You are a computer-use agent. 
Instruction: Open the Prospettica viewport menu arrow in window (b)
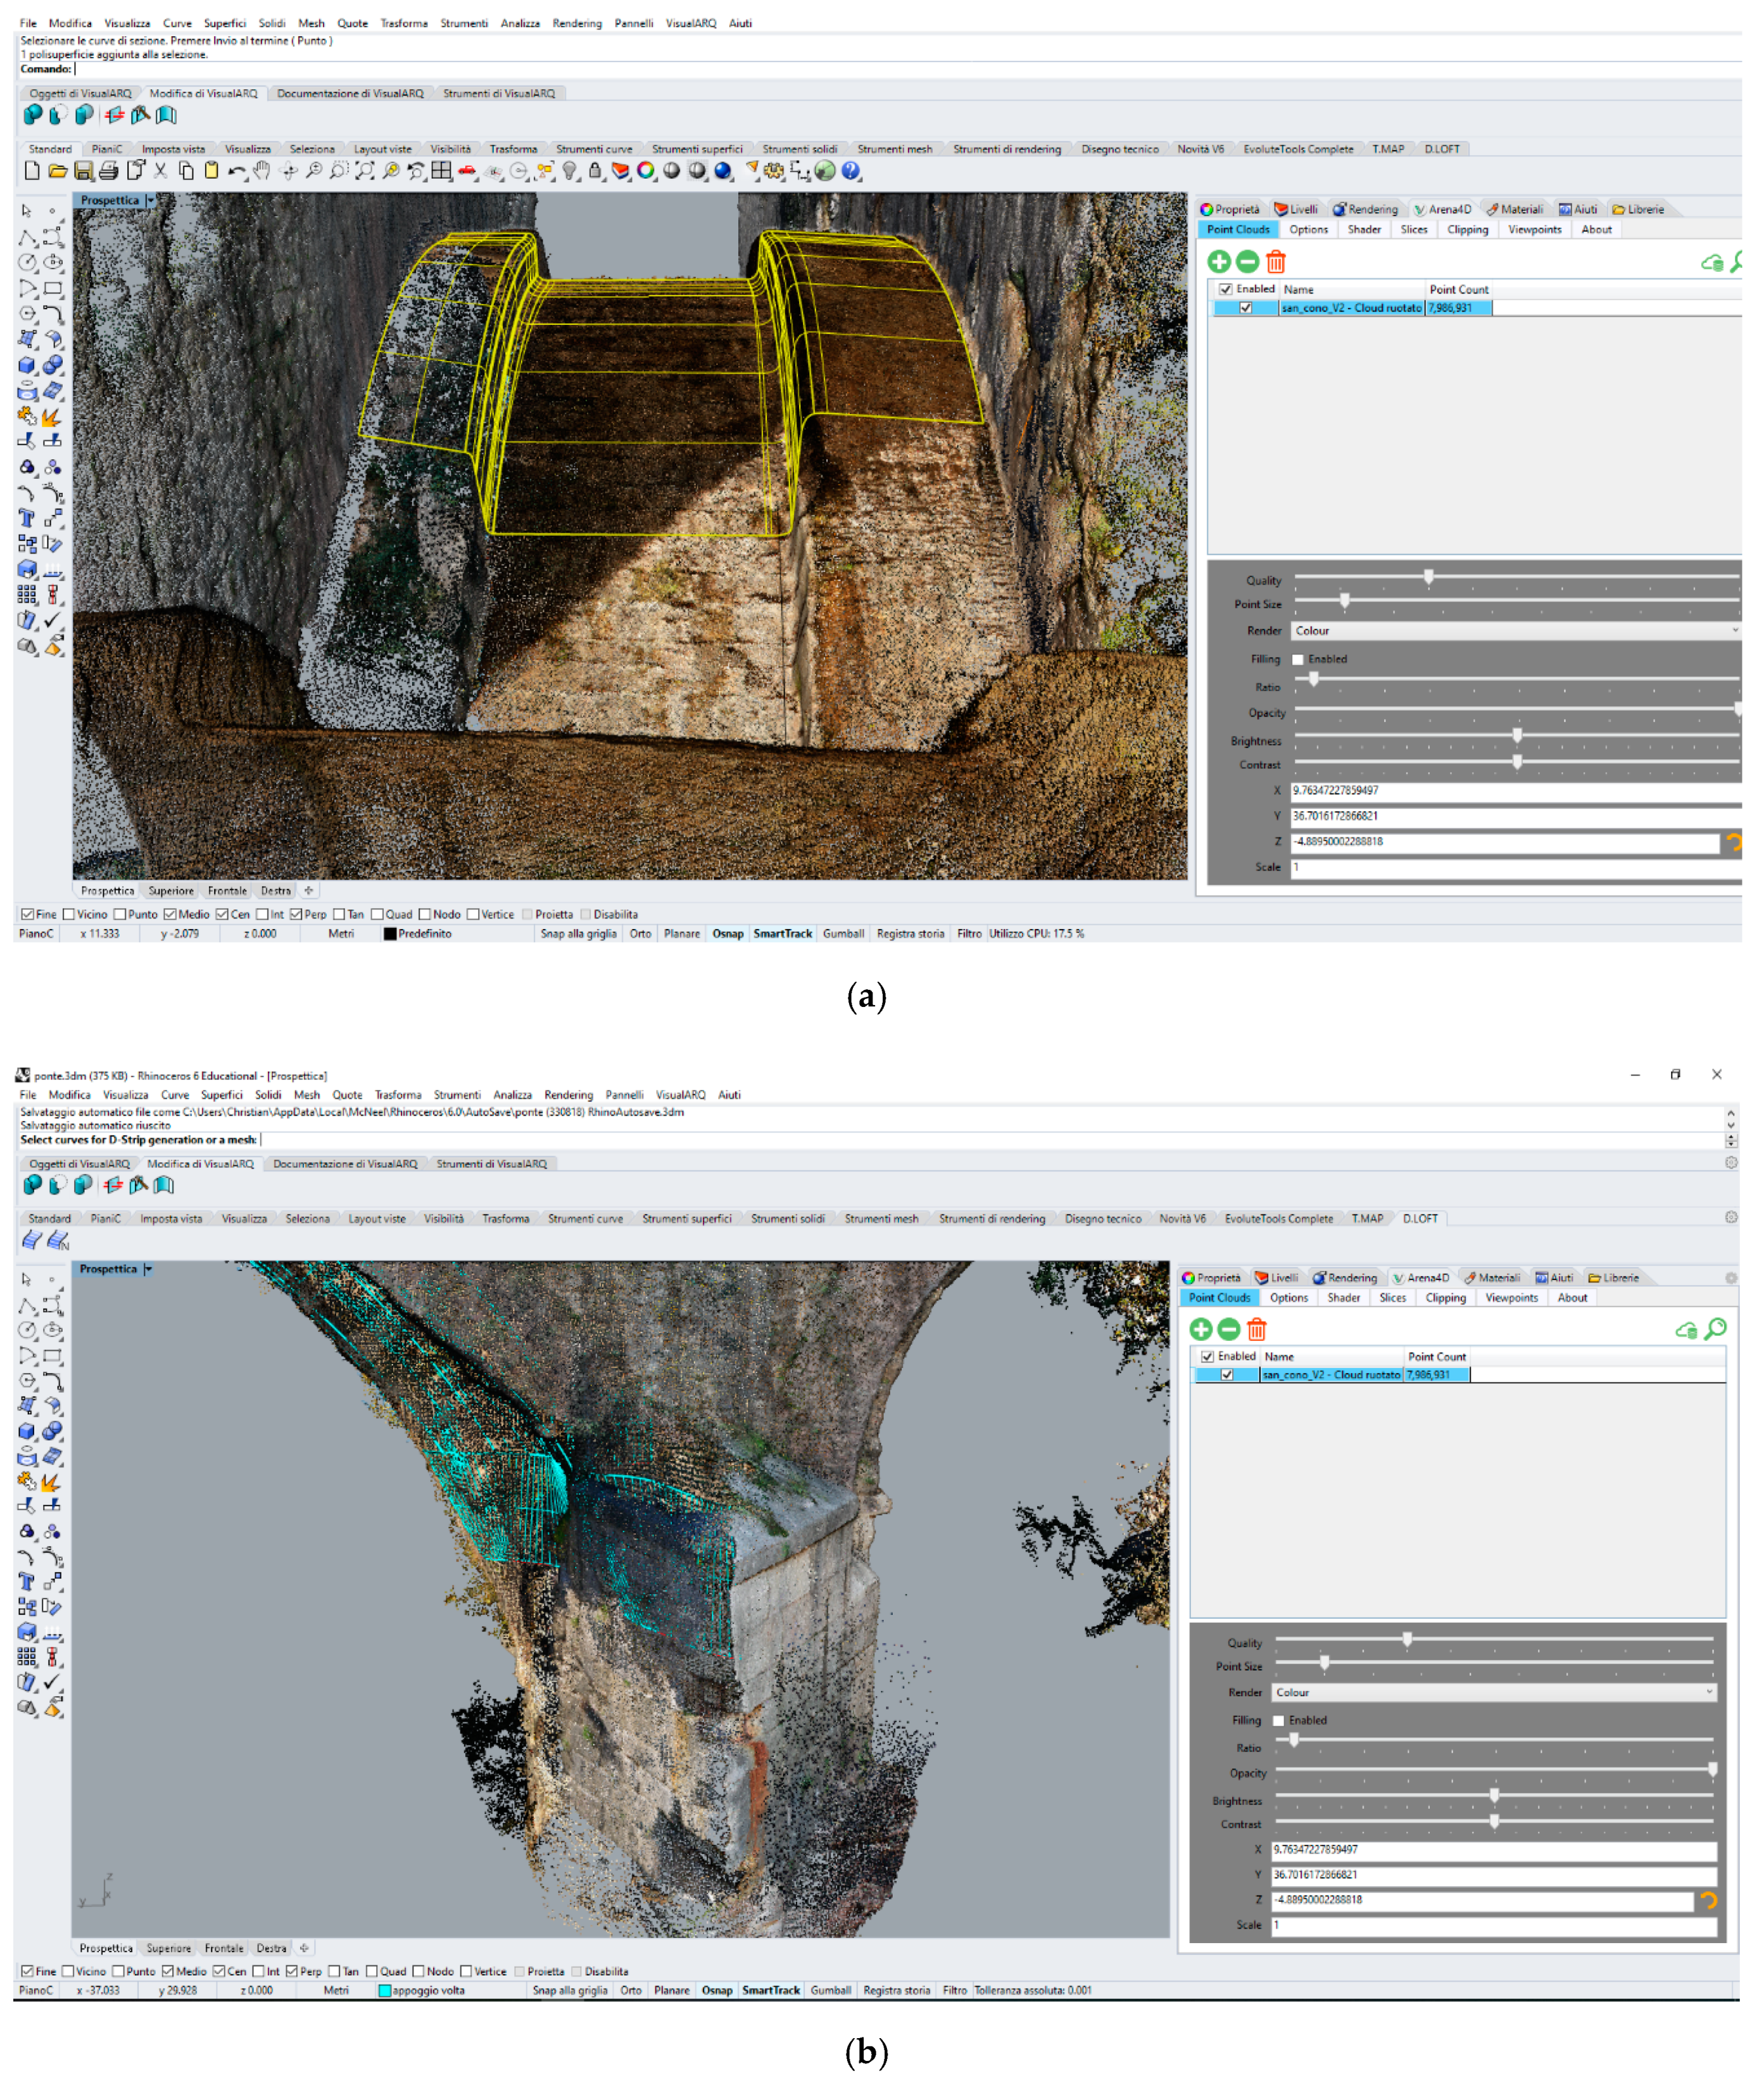coord(148,1269)
